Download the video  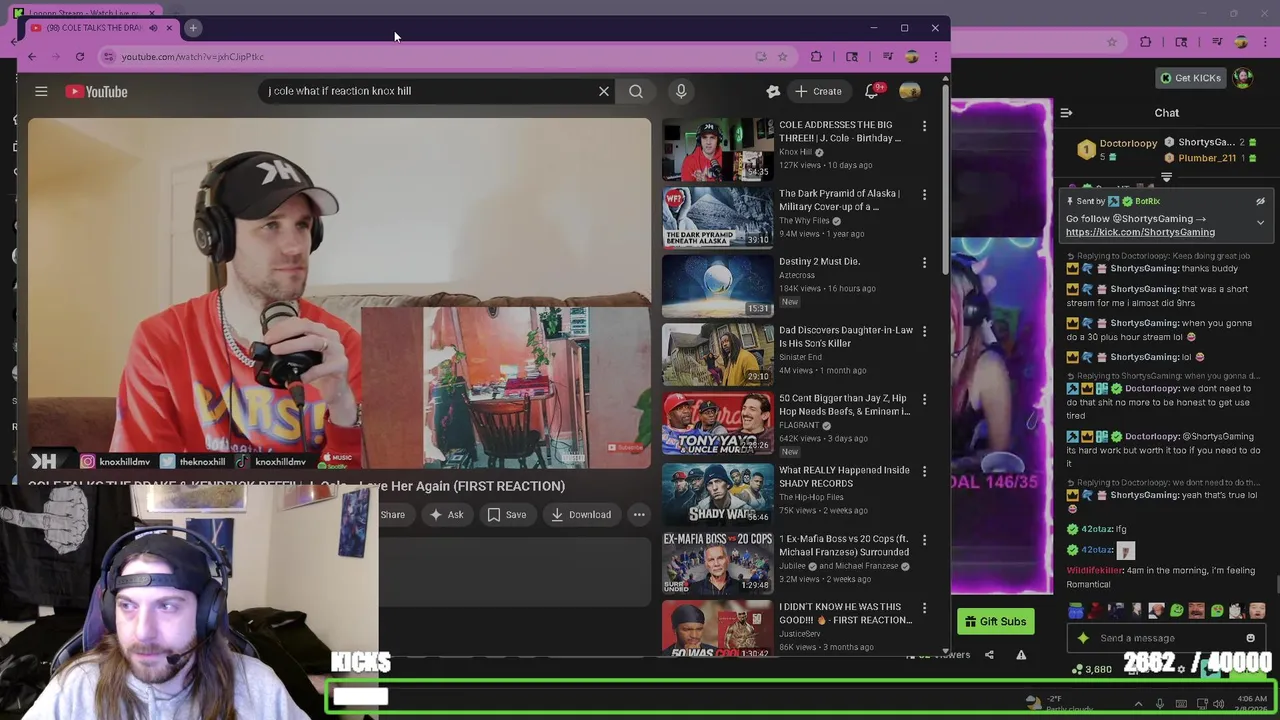coord(581,515)
